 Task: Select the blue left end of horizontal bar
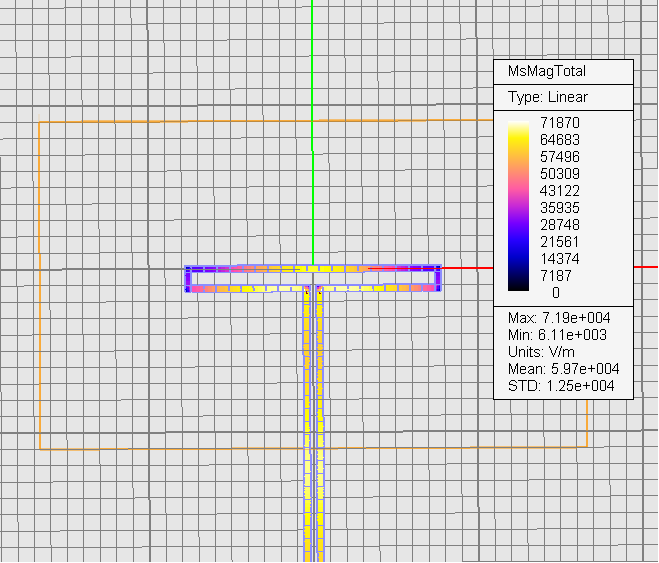click(190, 278)
